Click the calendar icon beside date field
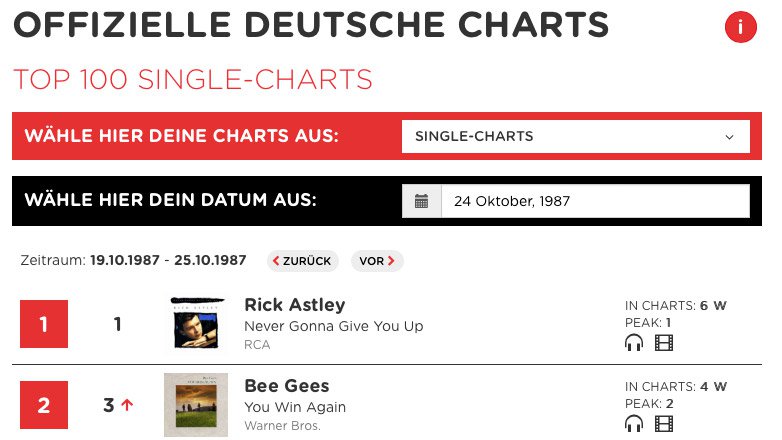782x440 pixels. pos(421,201)
